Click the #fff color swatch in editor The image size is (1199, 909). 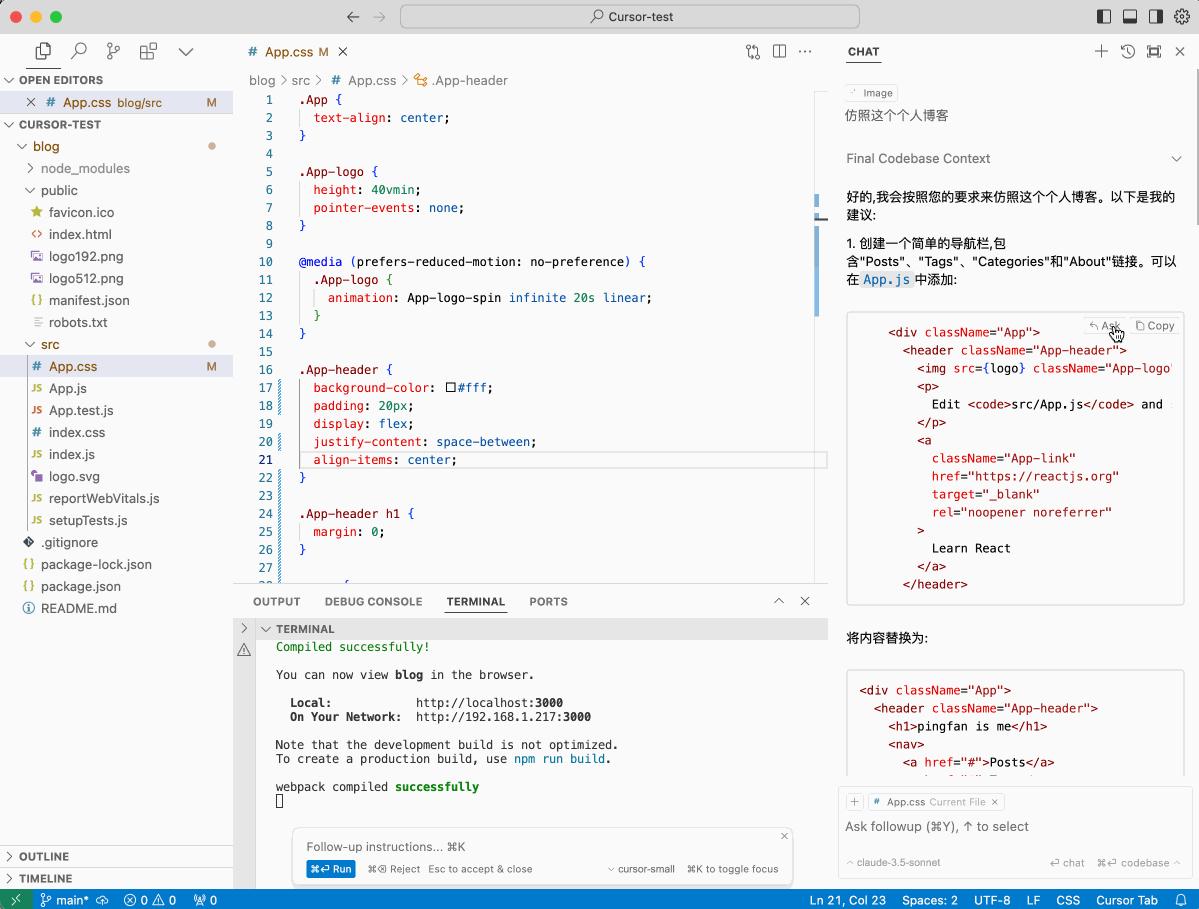[x=451, y=388]
